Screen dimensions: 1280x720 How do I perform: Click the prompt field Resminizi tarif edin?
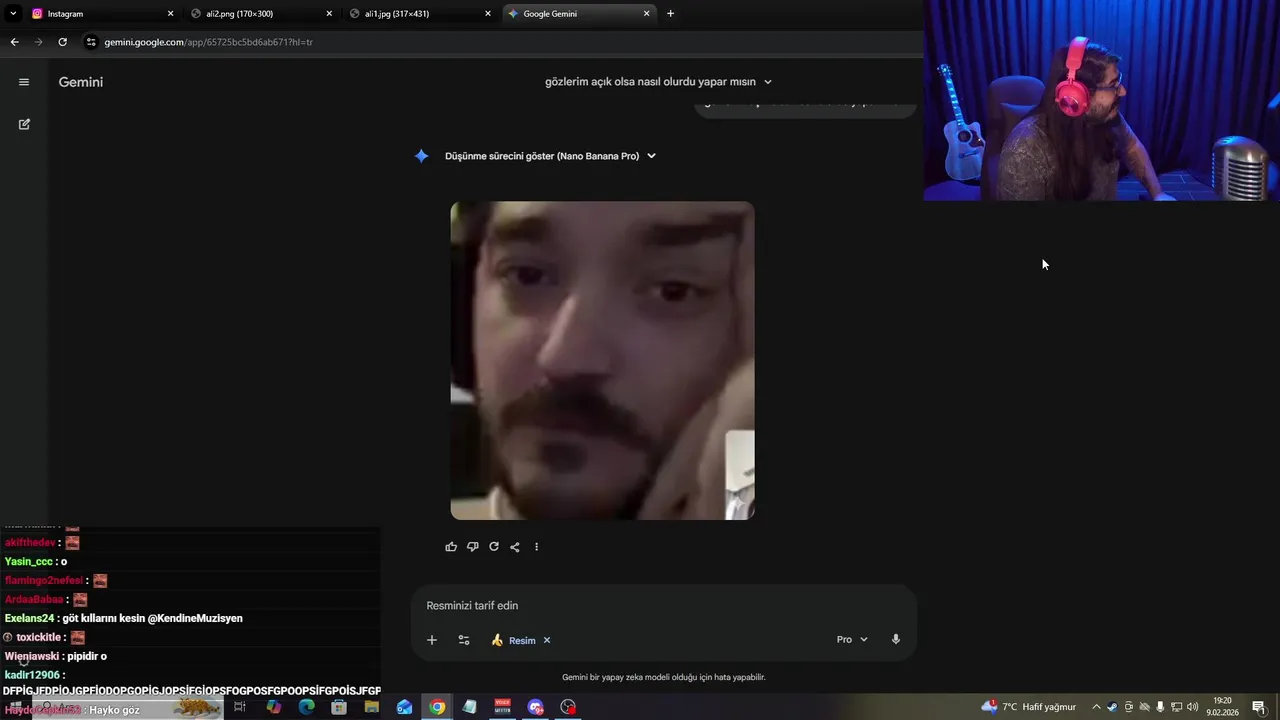pyautogui.click(x=472, y=606)
